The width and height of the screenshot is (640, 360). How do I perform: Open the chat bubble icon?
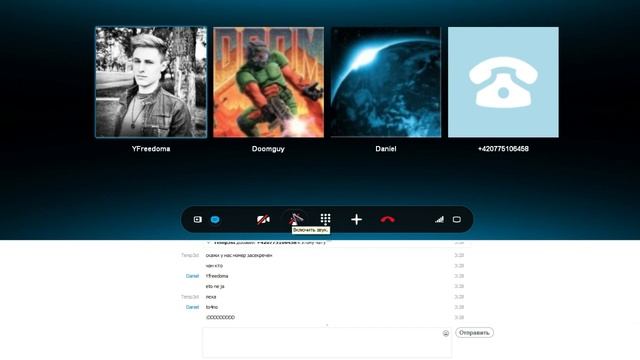[x=215, y=220]
